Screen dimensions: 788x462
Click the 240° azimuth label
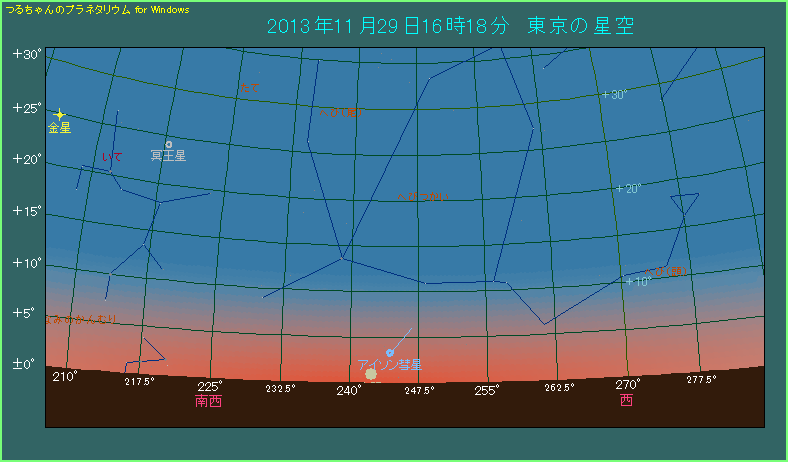click(x=348, y=390)
